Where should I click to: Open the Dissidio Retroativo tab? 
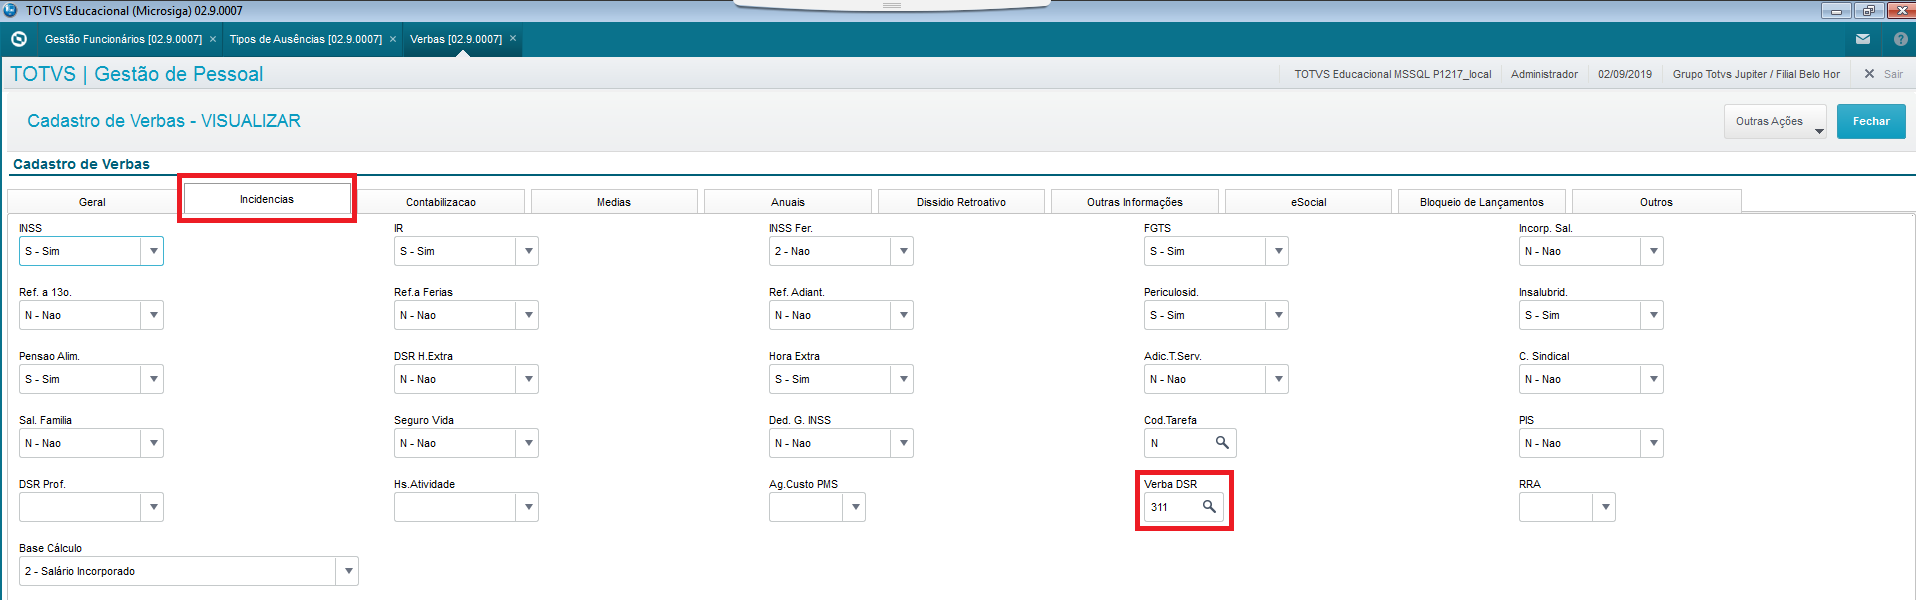tap(961, 202)
